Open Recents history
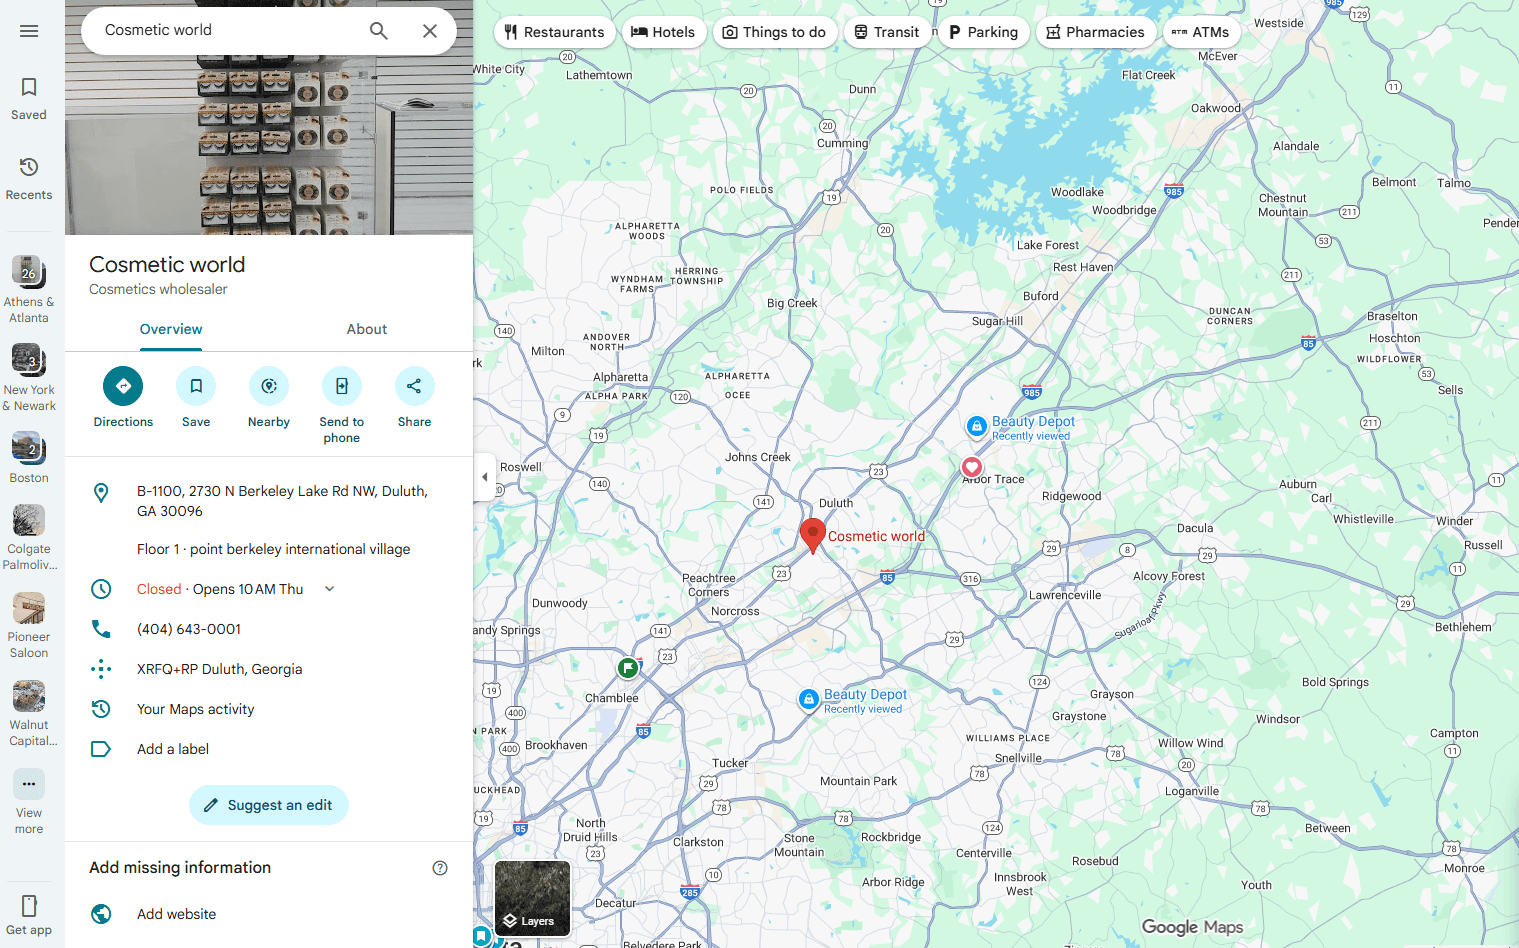This screenshot has height=948, width=1519. [x=29, y=179]
